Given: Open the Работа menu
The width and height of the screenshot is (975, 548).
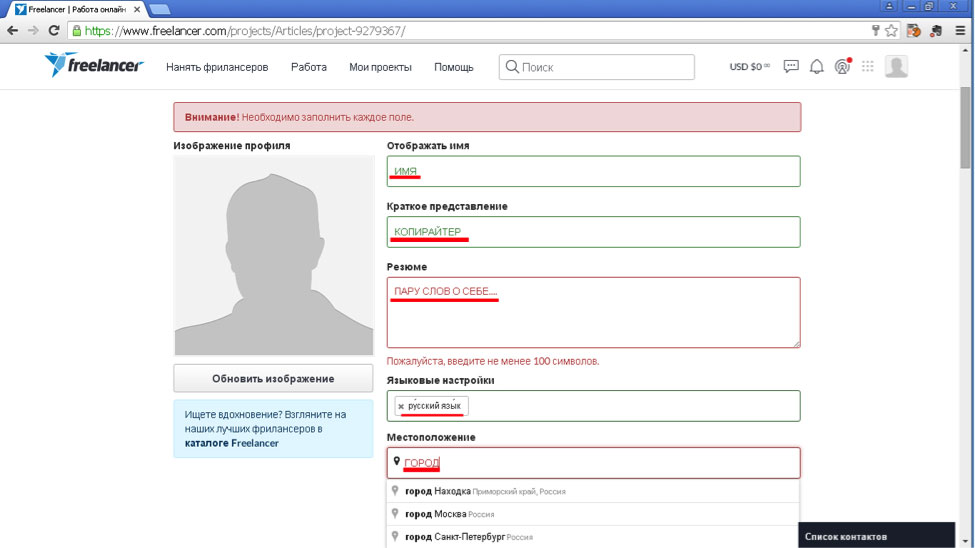Looking at the screenshot, I should [308, 67].
